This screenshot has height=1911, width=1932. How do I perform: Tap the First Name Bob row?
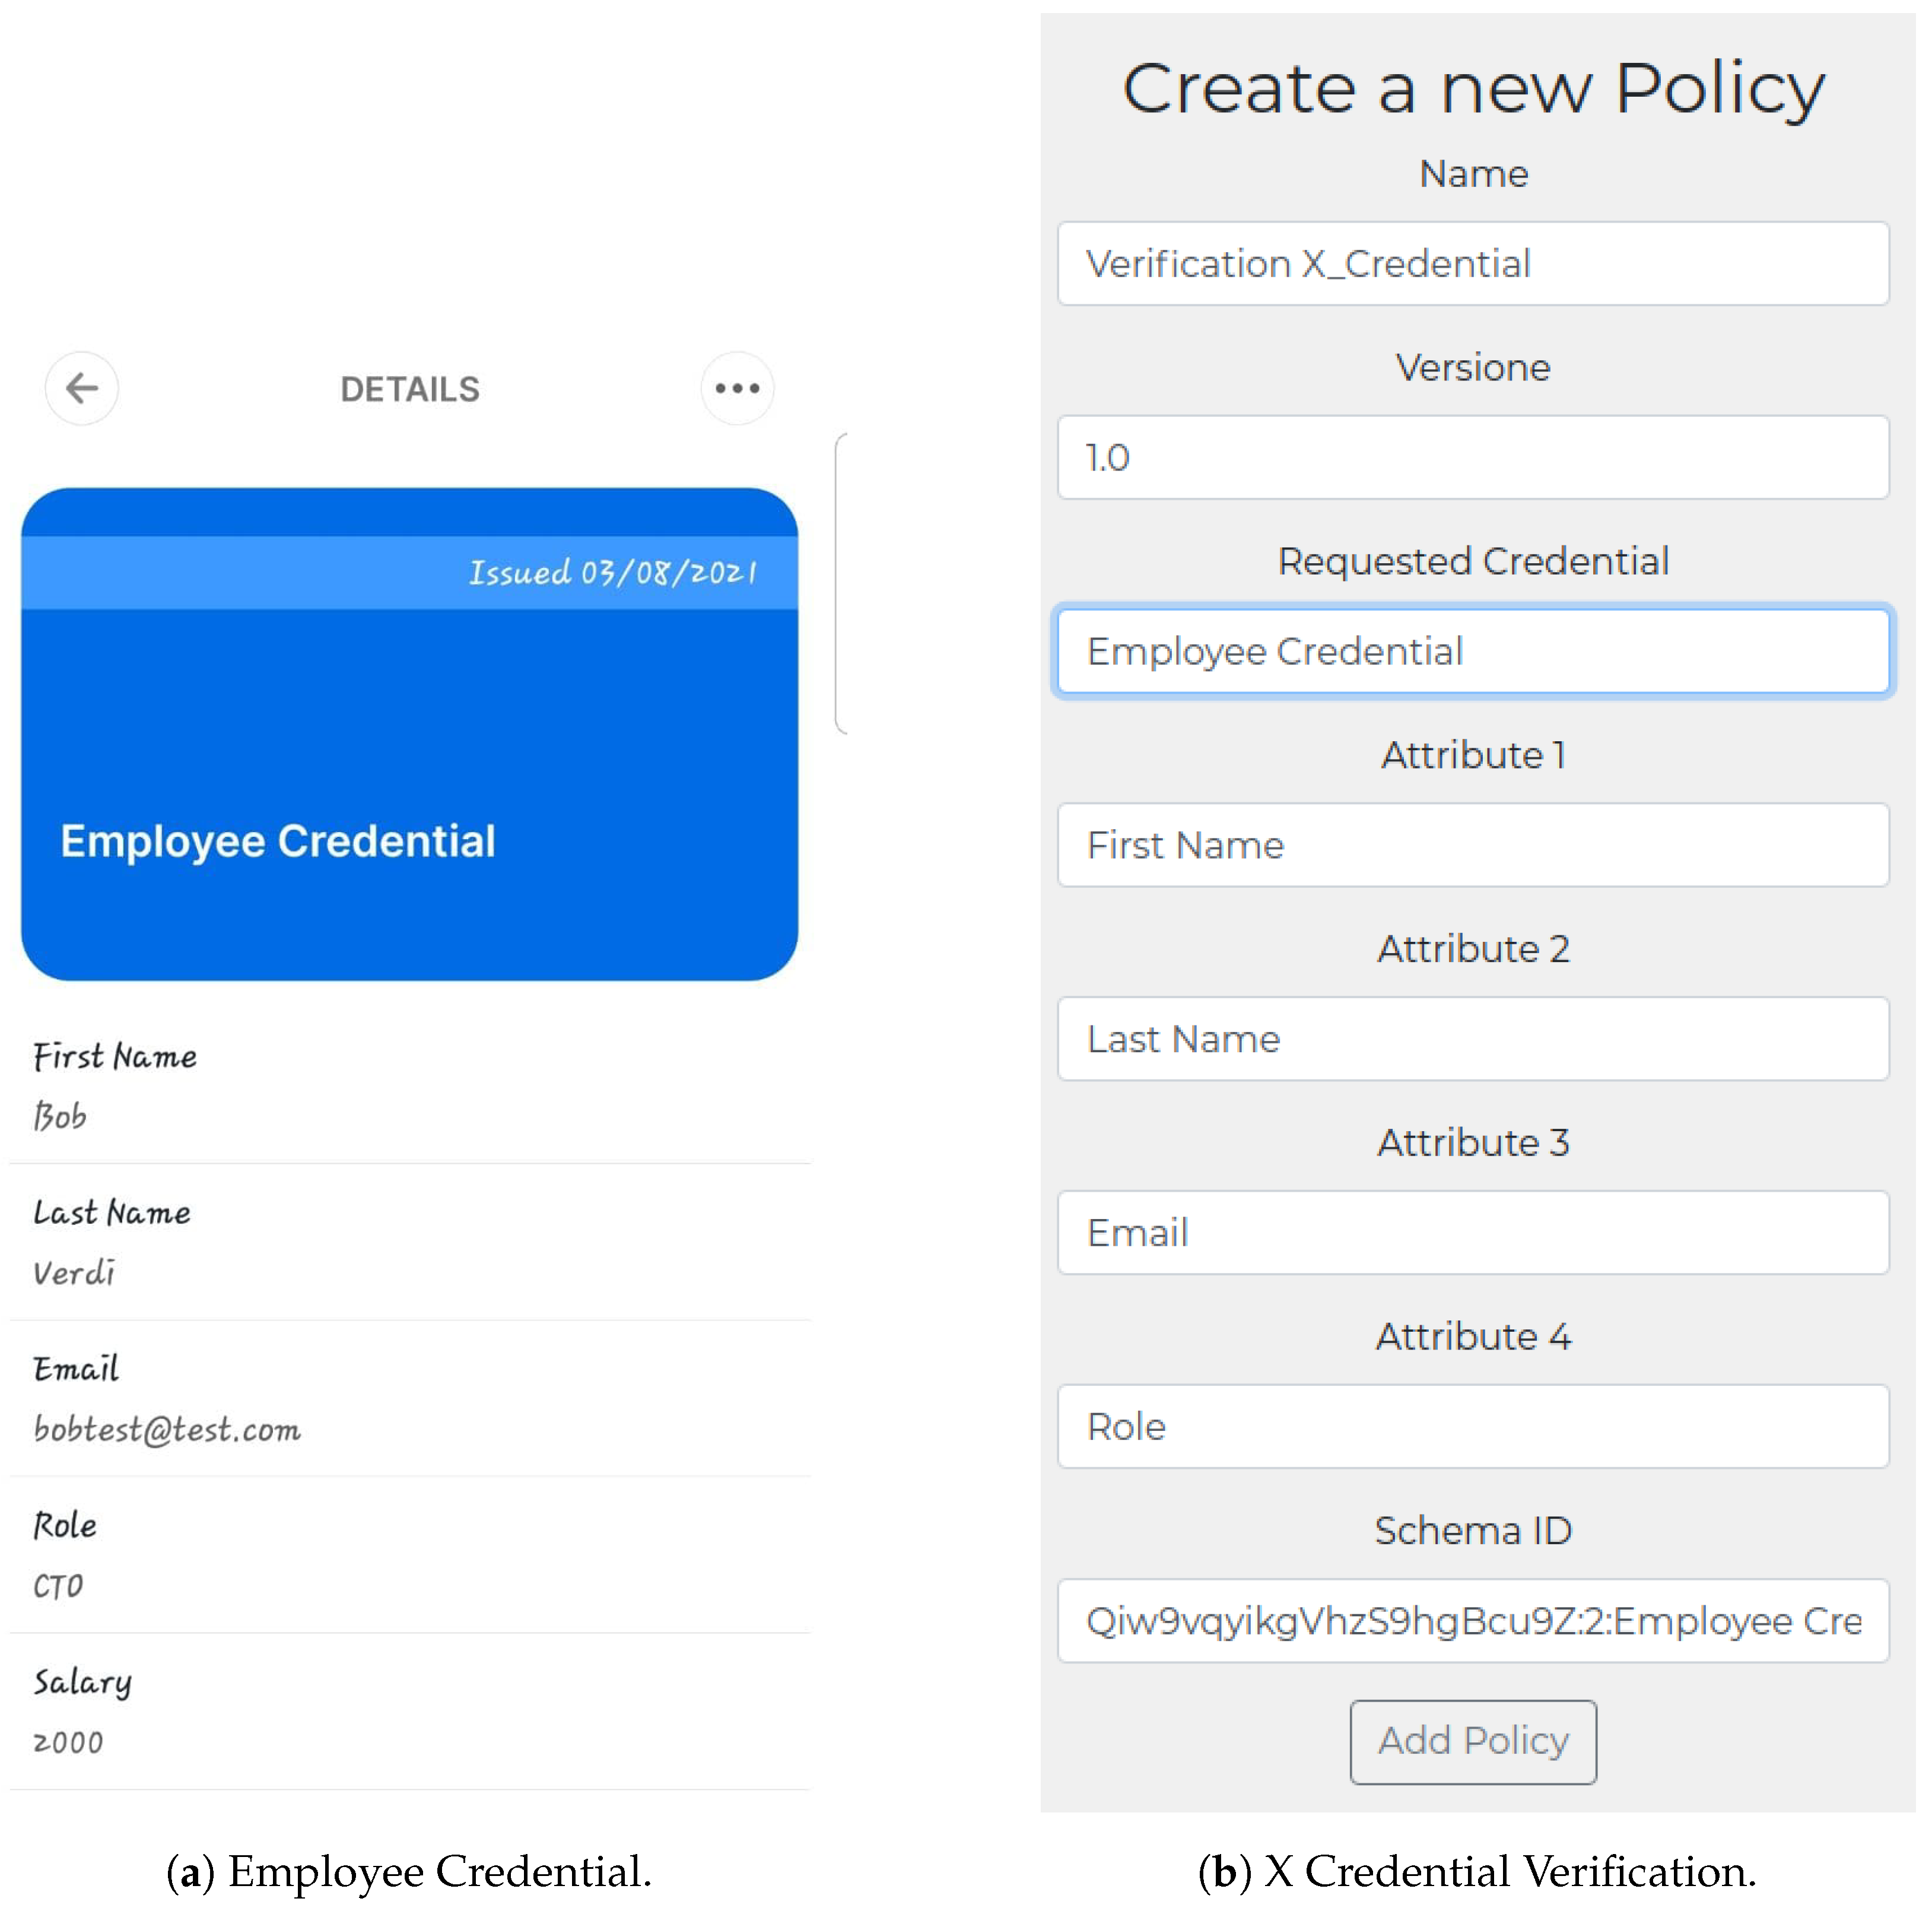click(409, 1086)
